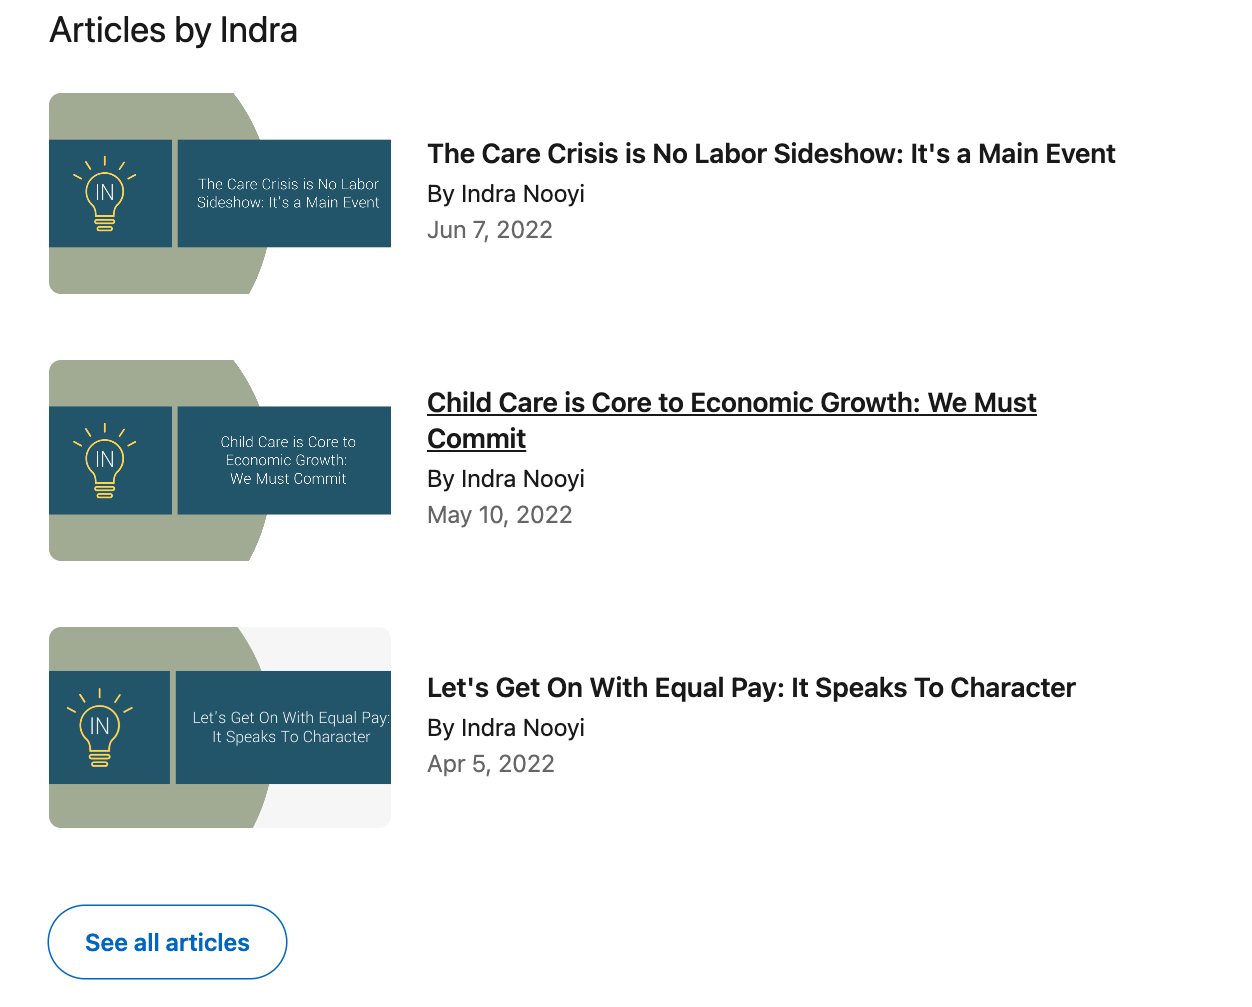Select the Articles by Indra section heading
Viewport: 1252px width, 1007px height.
coord(173,30)
